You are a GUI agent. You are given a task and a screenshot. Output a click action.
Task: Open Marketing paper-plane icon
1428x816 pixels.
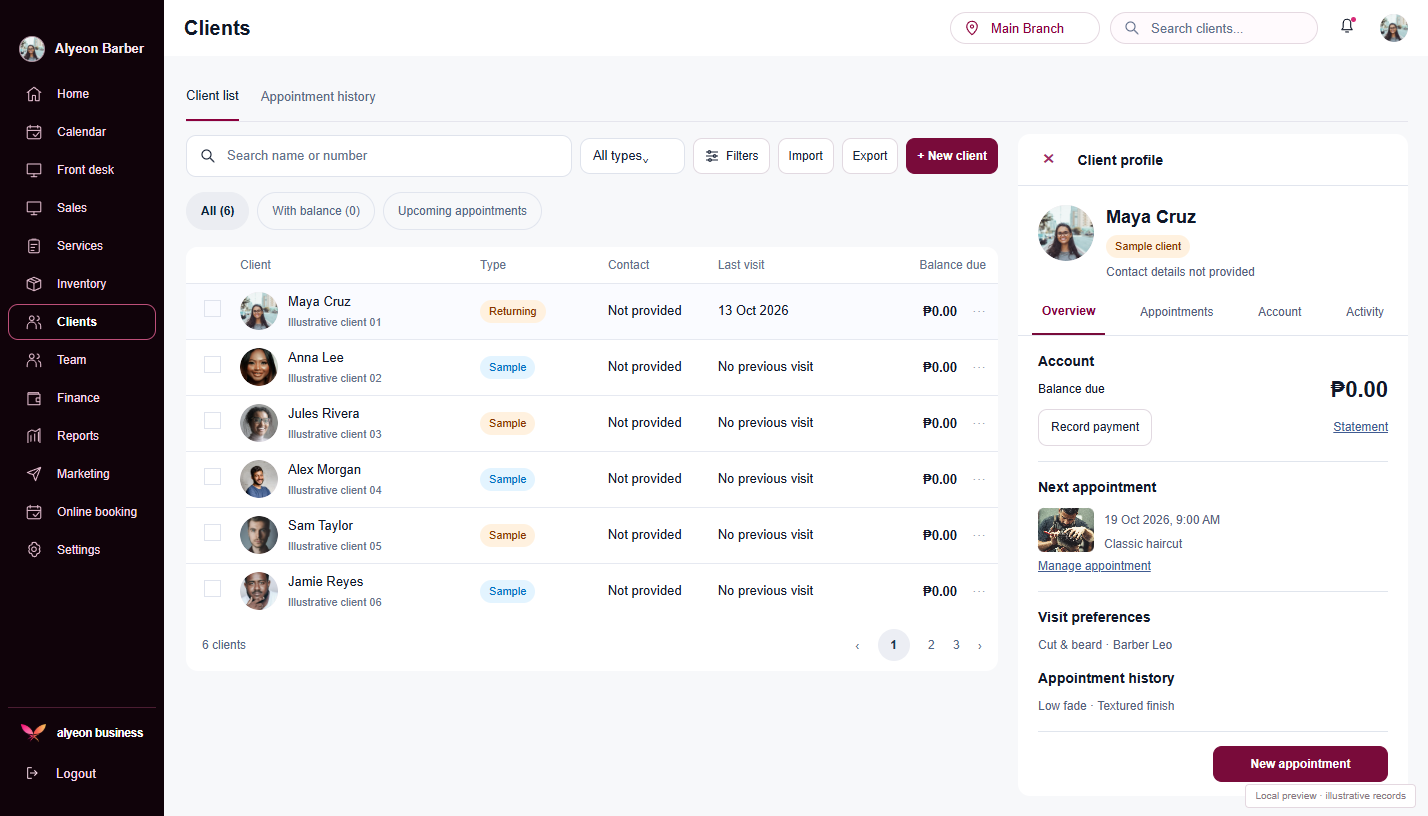coord(34,474)
